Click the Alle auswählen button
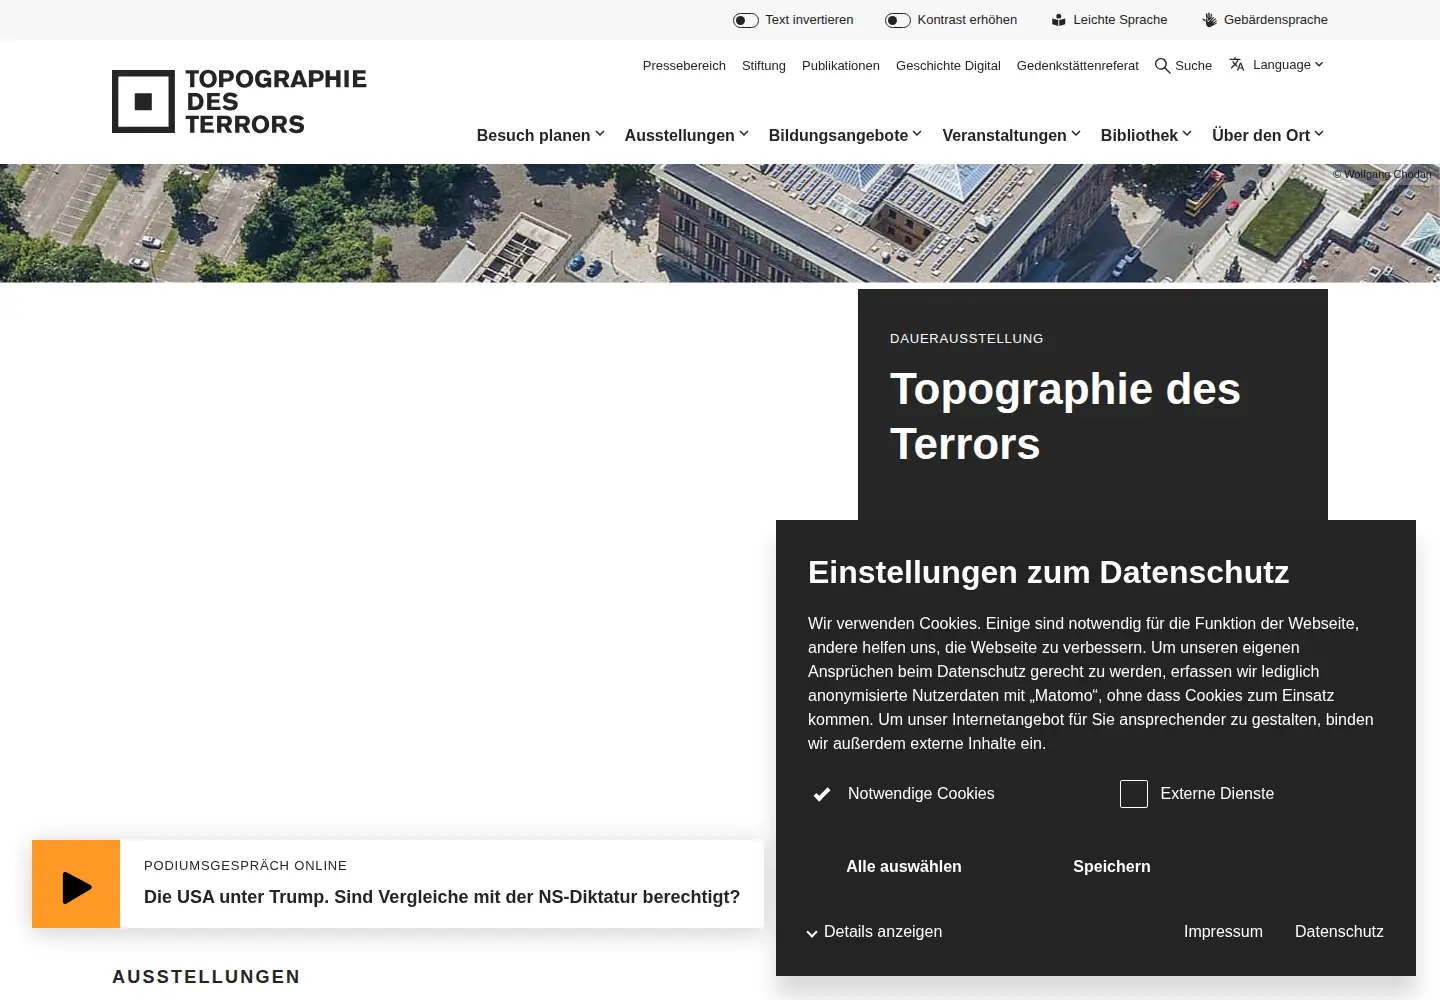Viewport: 1440px width, 1000px height. 904,867
